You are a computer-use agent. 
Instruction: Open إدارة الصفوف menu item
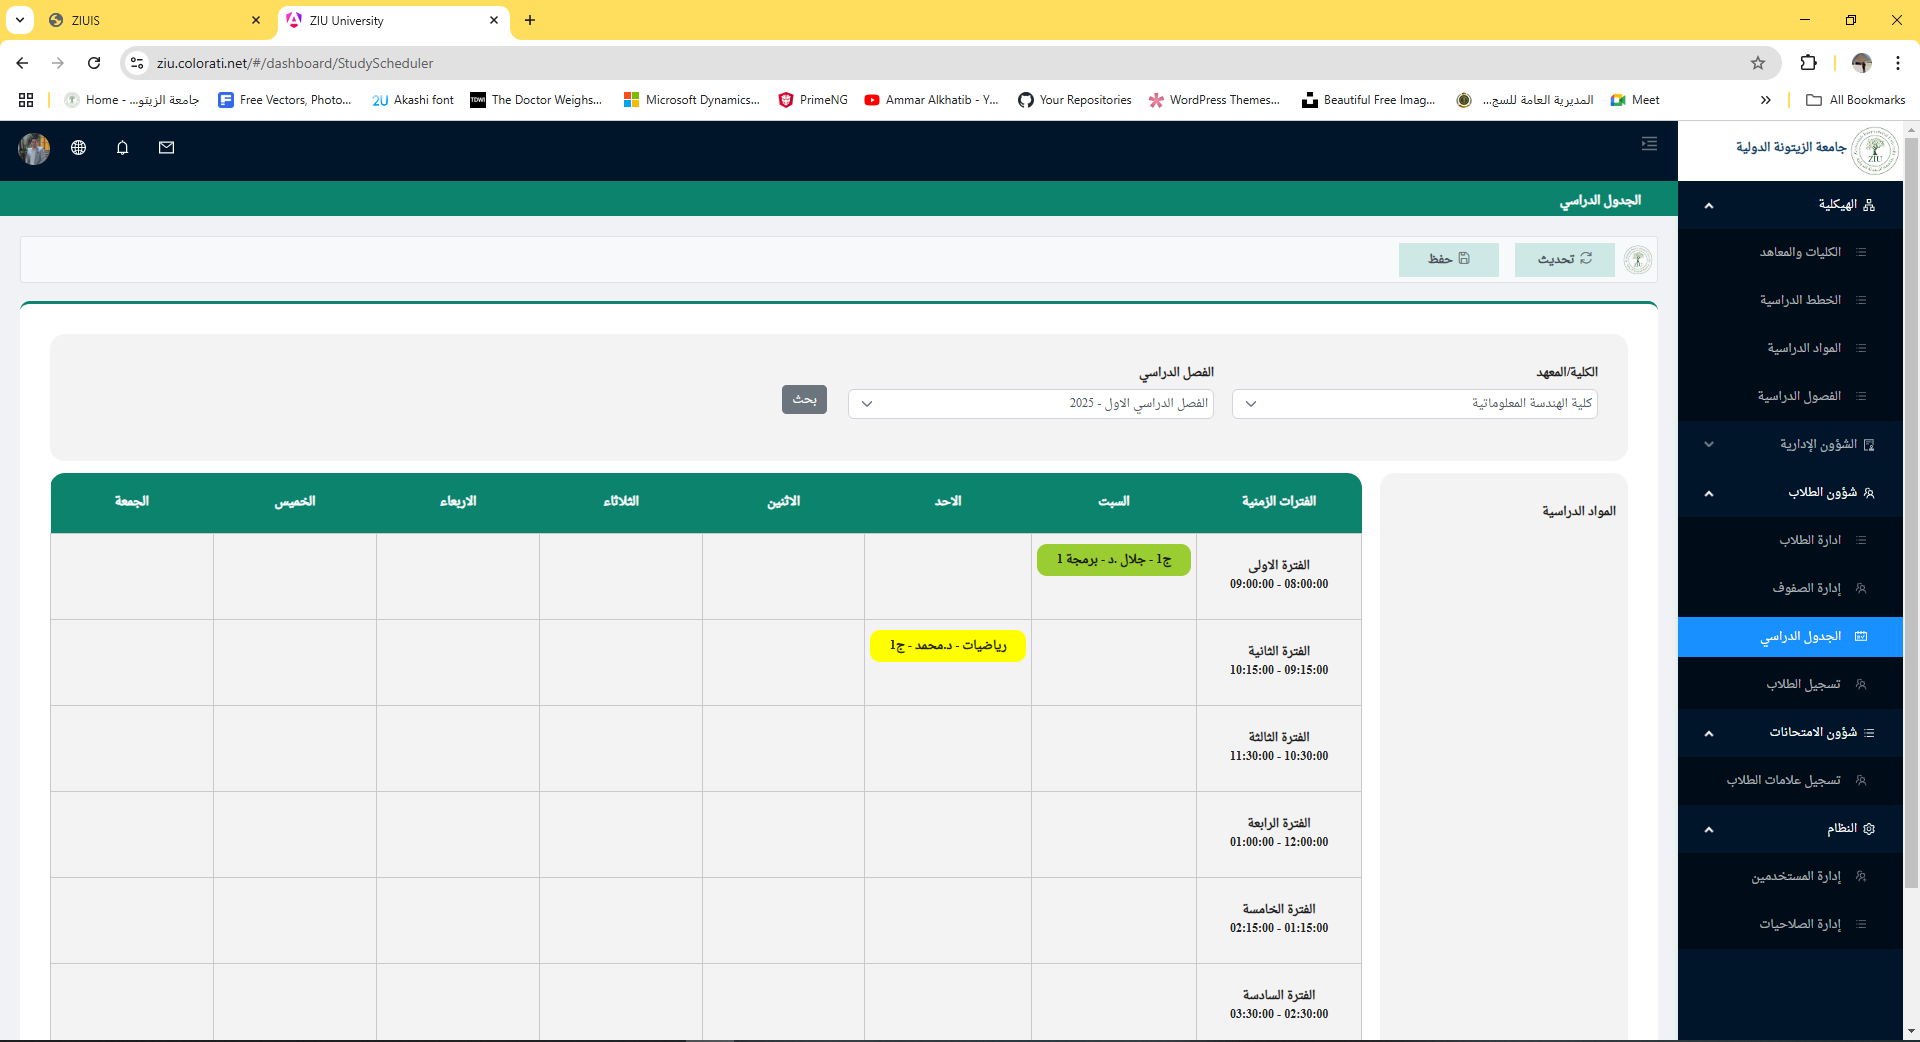pos(1790,589)
